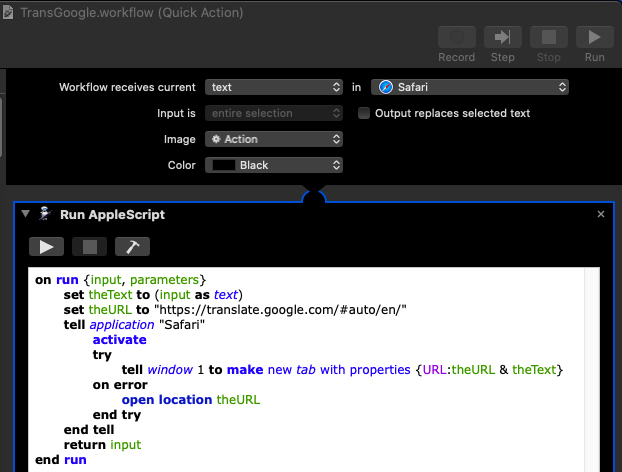Viewport: 622px width, 472px height.
Task: Run the script with play button
Action: pyautogui.click(x=46, y=247)
